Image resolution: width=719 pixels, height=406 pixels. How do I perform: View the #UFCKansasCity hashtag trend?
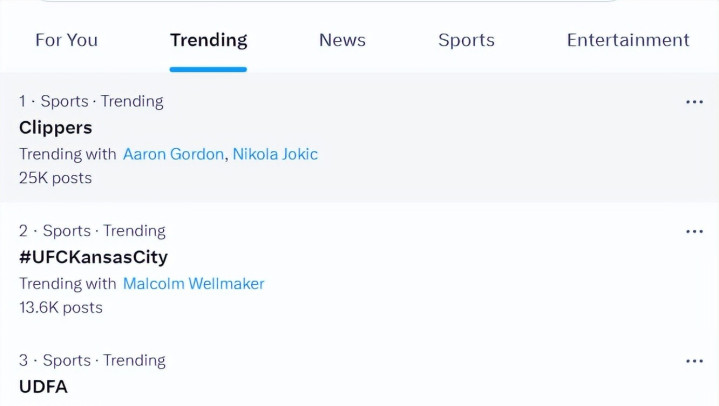[x=93, y=257]
